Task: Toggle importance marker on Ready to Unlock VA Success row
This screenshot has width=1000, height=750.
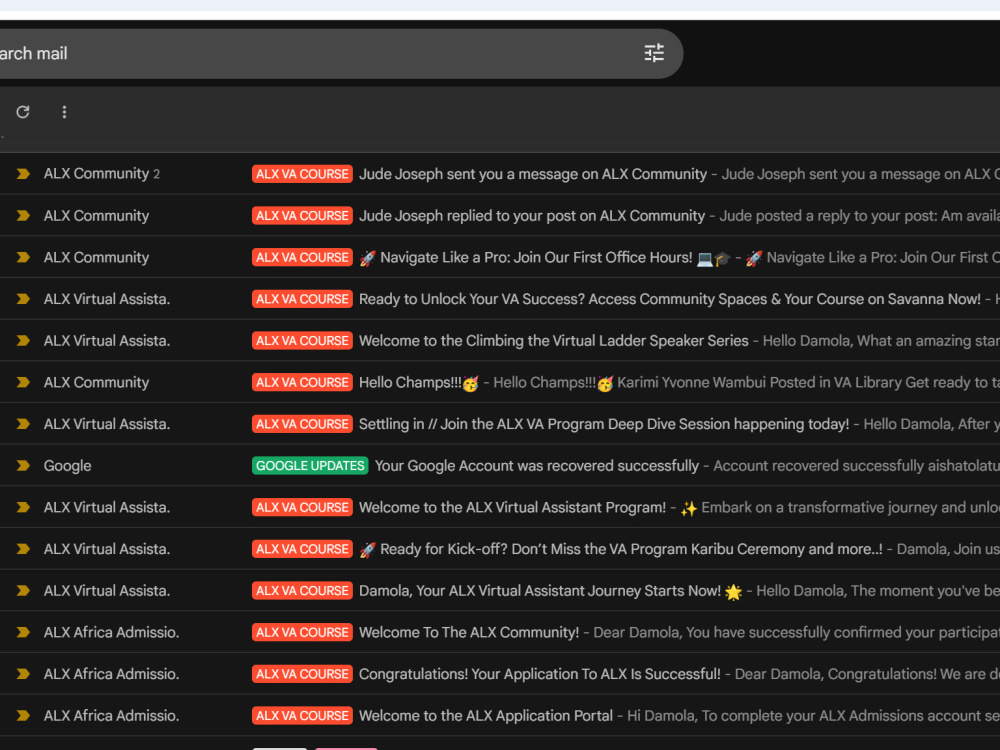Action: (x=24, y=298)
